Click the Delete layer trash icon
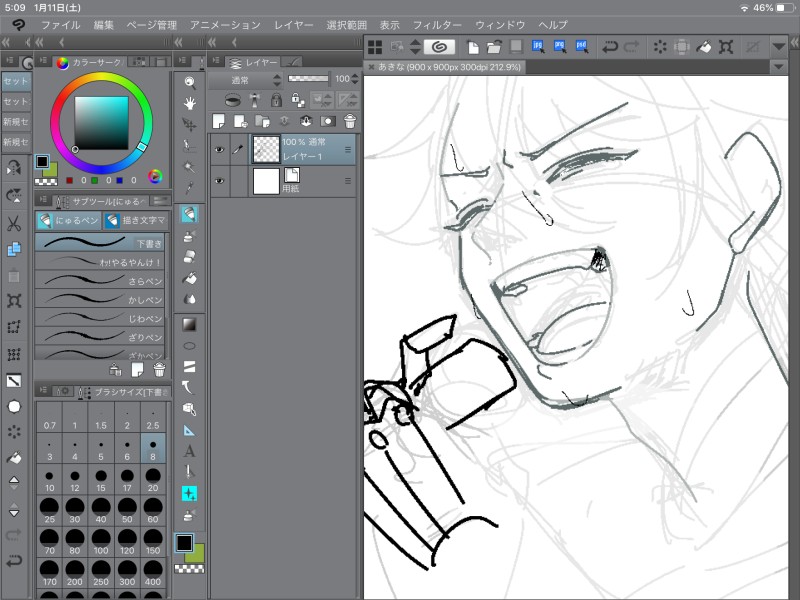 (349, 121)
